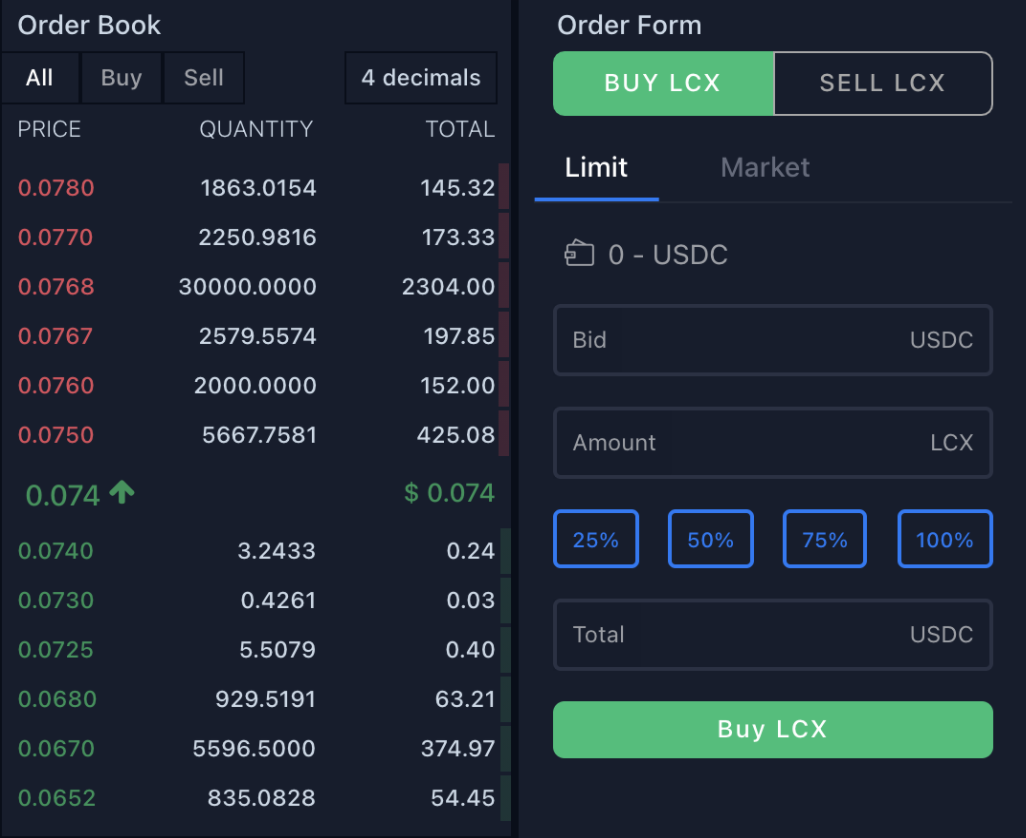Filter Order Book to Sell orders

203,78
